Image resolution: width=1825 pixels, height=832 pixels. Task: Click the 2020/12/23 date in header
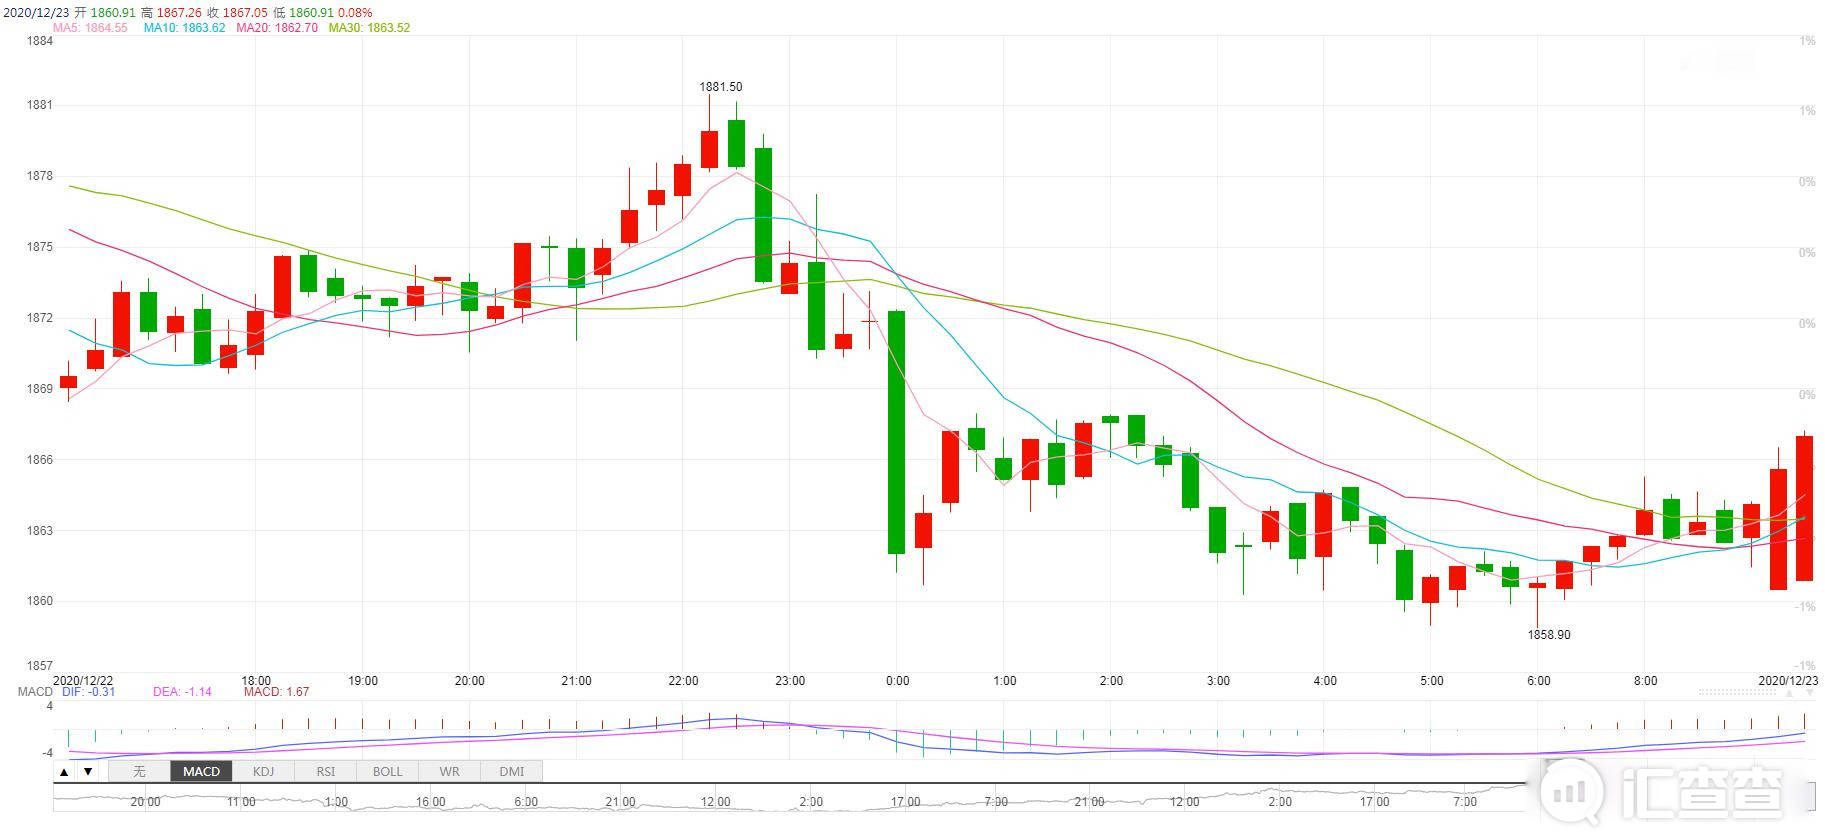(36, 13)
